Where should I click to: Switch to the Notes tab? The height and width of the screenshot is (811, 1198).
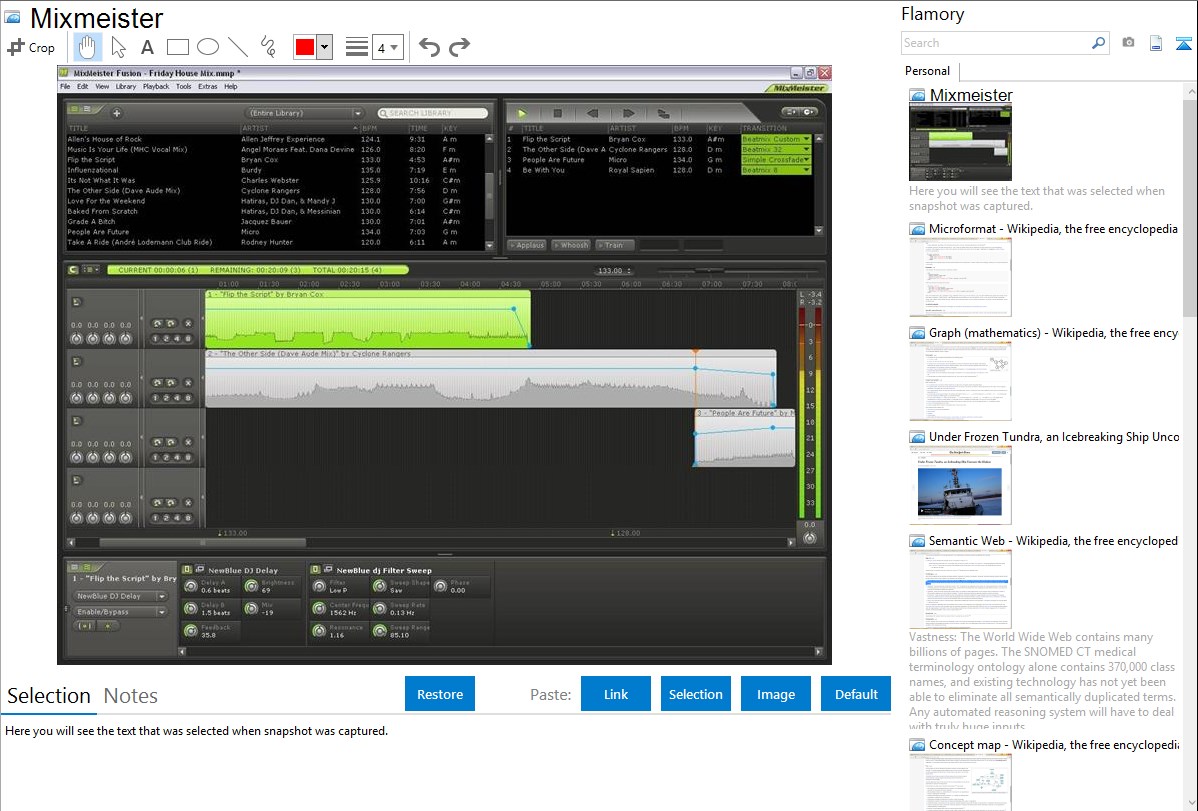131,696
